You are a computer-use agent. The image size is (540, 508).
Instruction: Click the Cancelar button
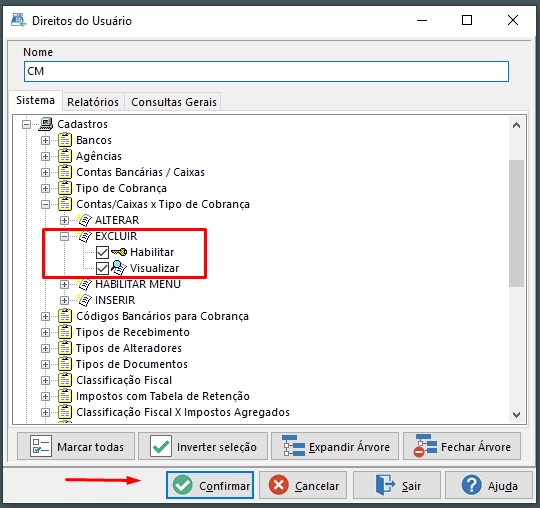tap(303, 485)
